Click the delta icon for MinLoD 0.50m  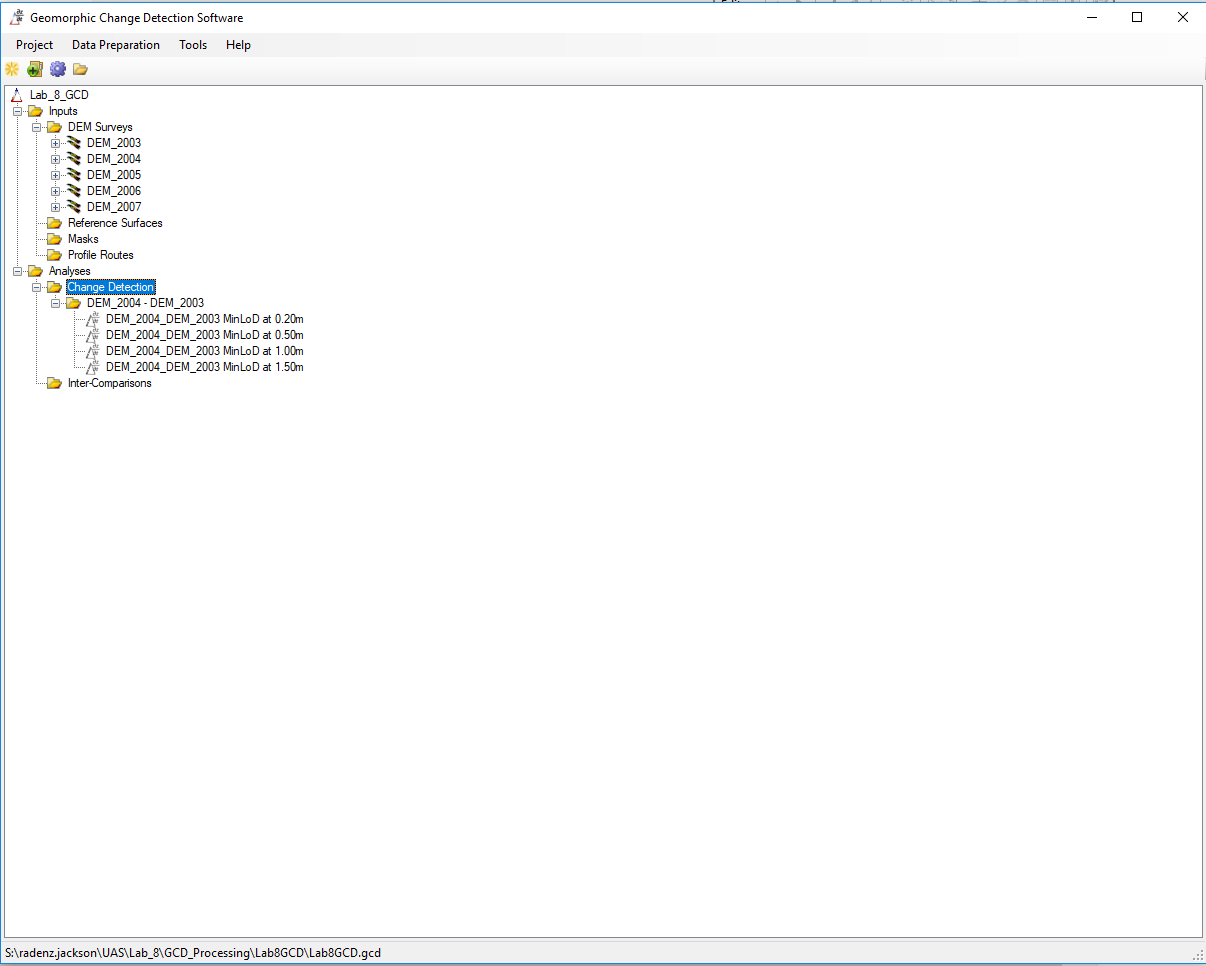[x=93, y=335]
